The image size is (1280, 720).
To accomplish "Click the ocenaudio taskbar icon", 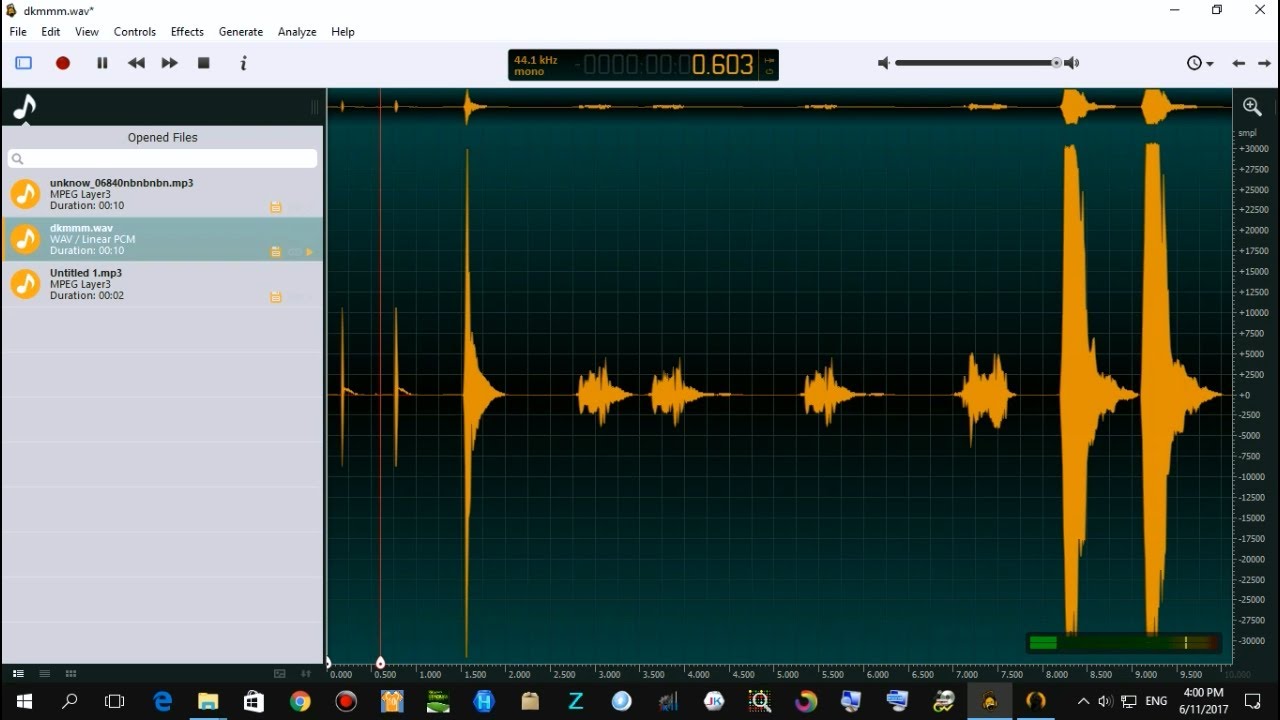I will pyautogui.click(x=989, y=702).
